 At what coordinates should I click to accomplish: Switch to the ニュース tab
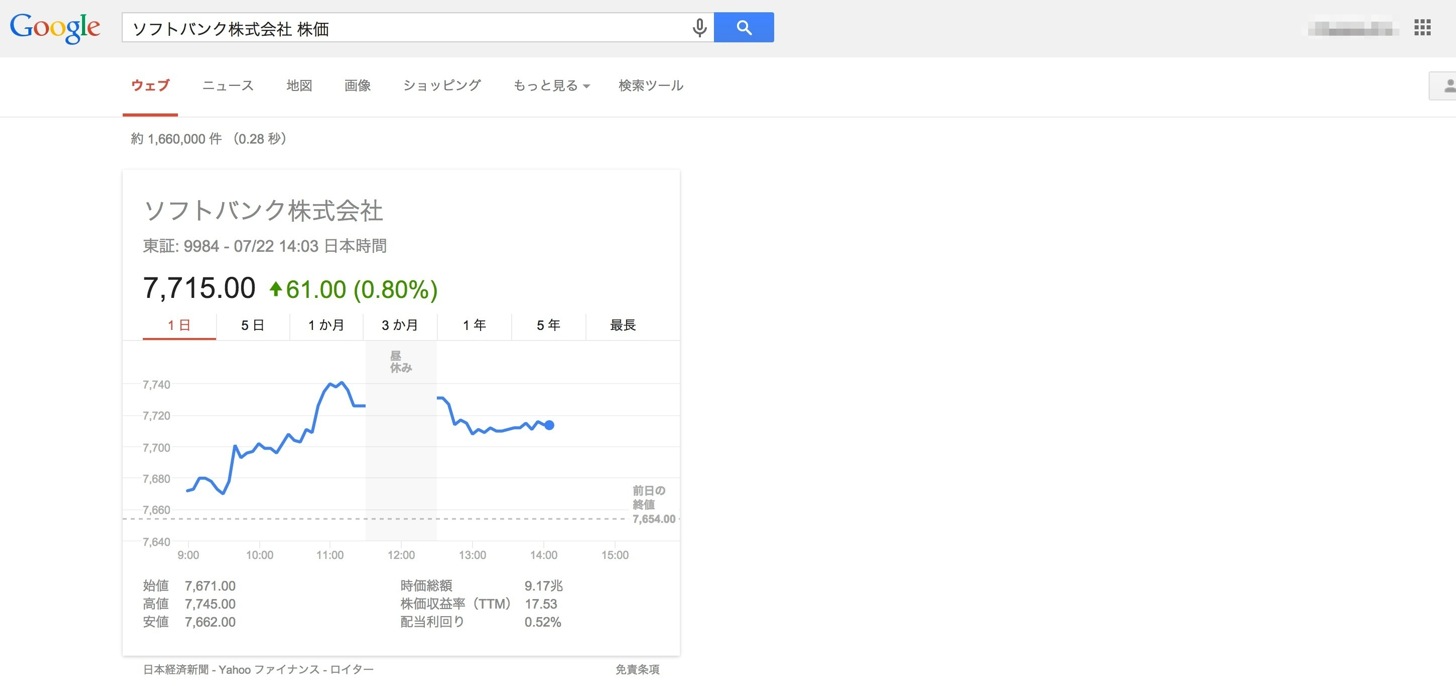(228, 86)
